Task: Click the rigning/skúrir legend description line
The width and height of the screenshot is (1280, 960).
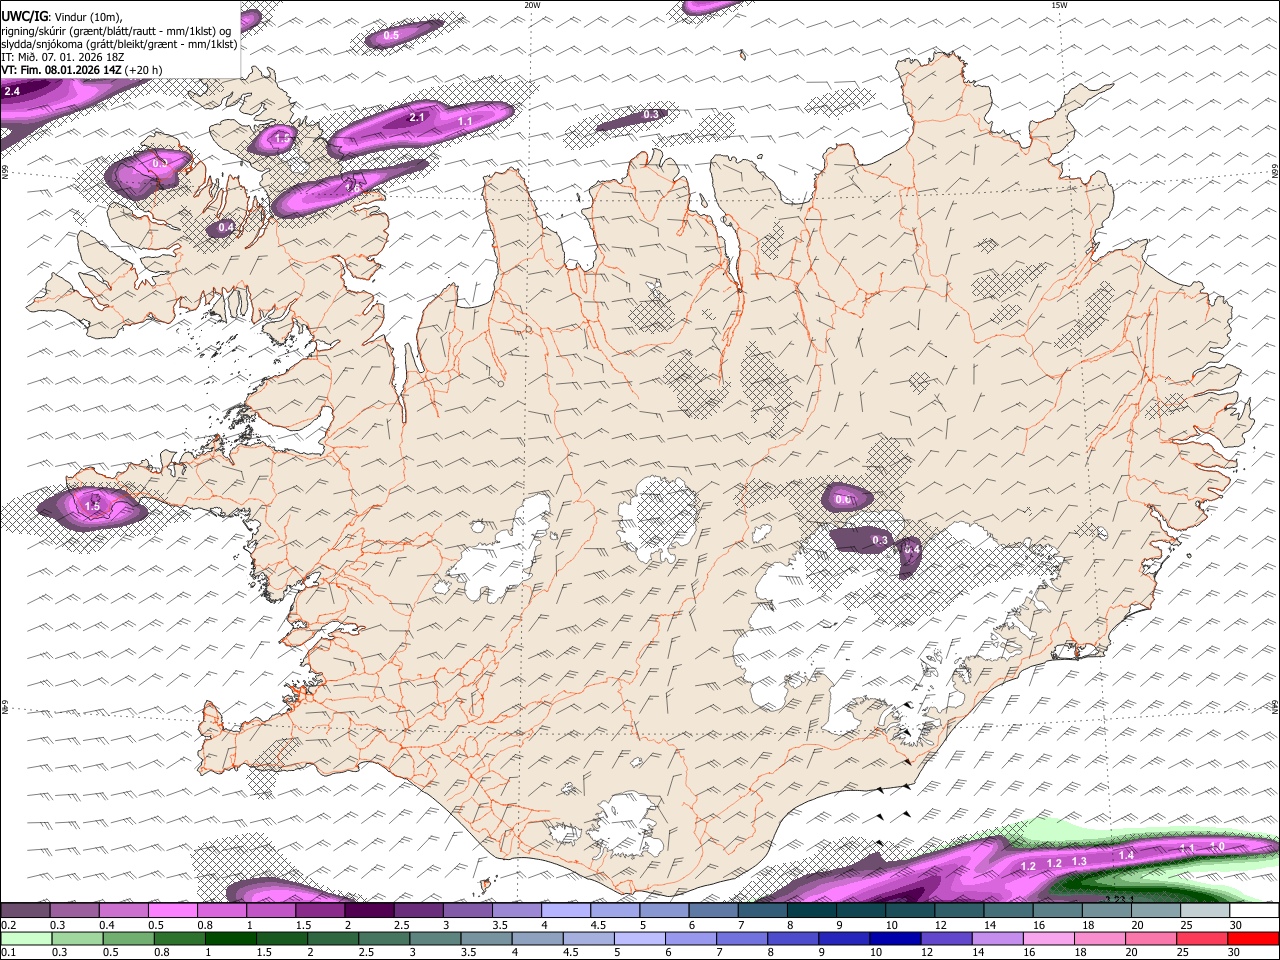Action: tap(115, 31)
